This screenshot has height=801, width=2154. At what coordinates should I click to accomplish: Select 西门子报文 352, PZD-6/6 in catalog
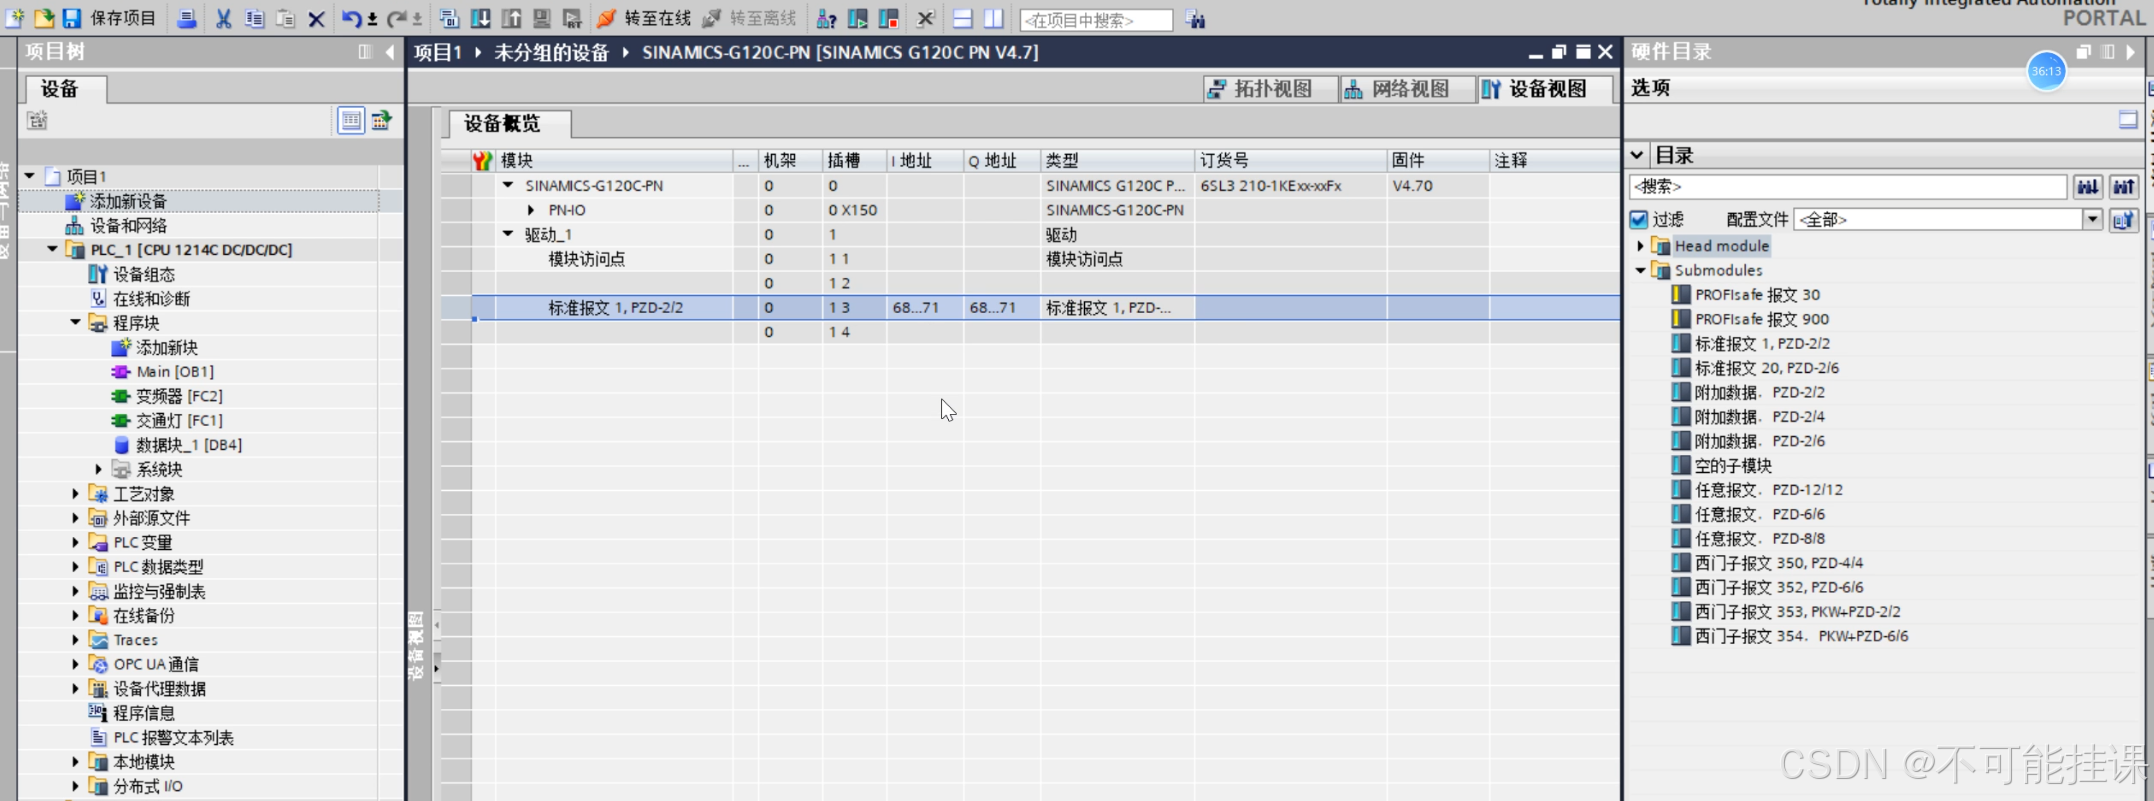click(x=1778, y=587)
